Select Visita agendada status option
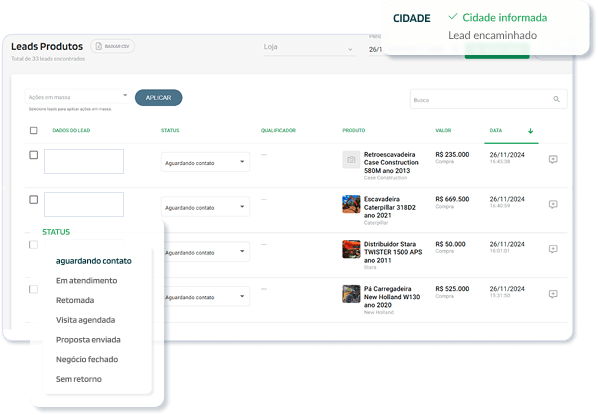 click(x=85, y=320)
